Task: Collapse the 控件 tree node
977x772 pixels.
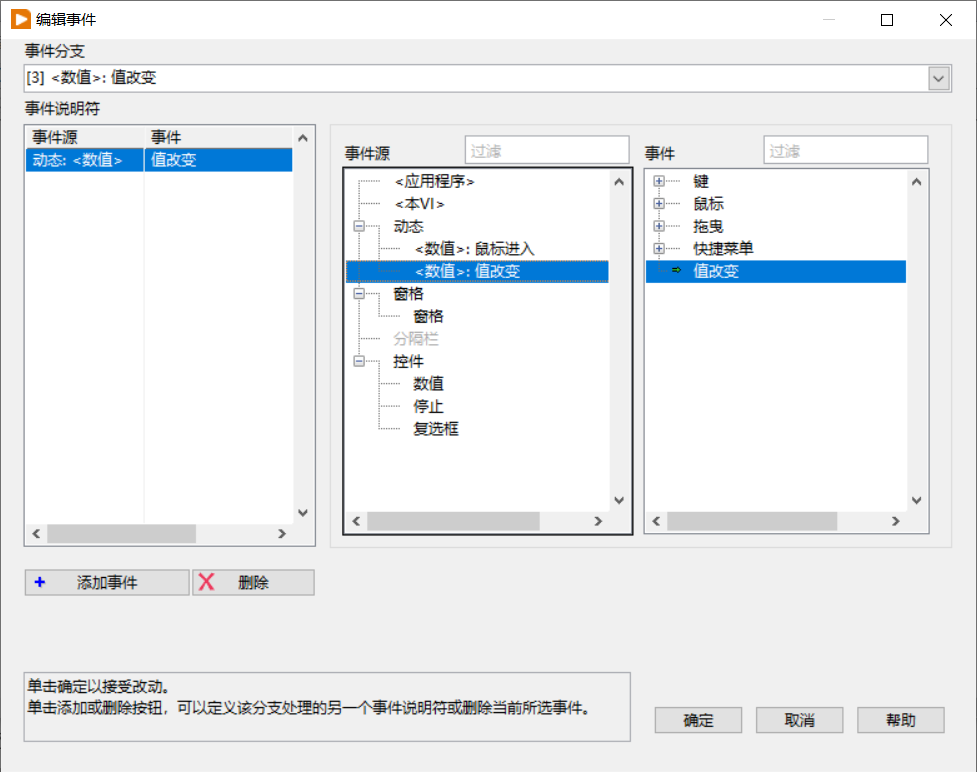Action: [x=358, y=361]
